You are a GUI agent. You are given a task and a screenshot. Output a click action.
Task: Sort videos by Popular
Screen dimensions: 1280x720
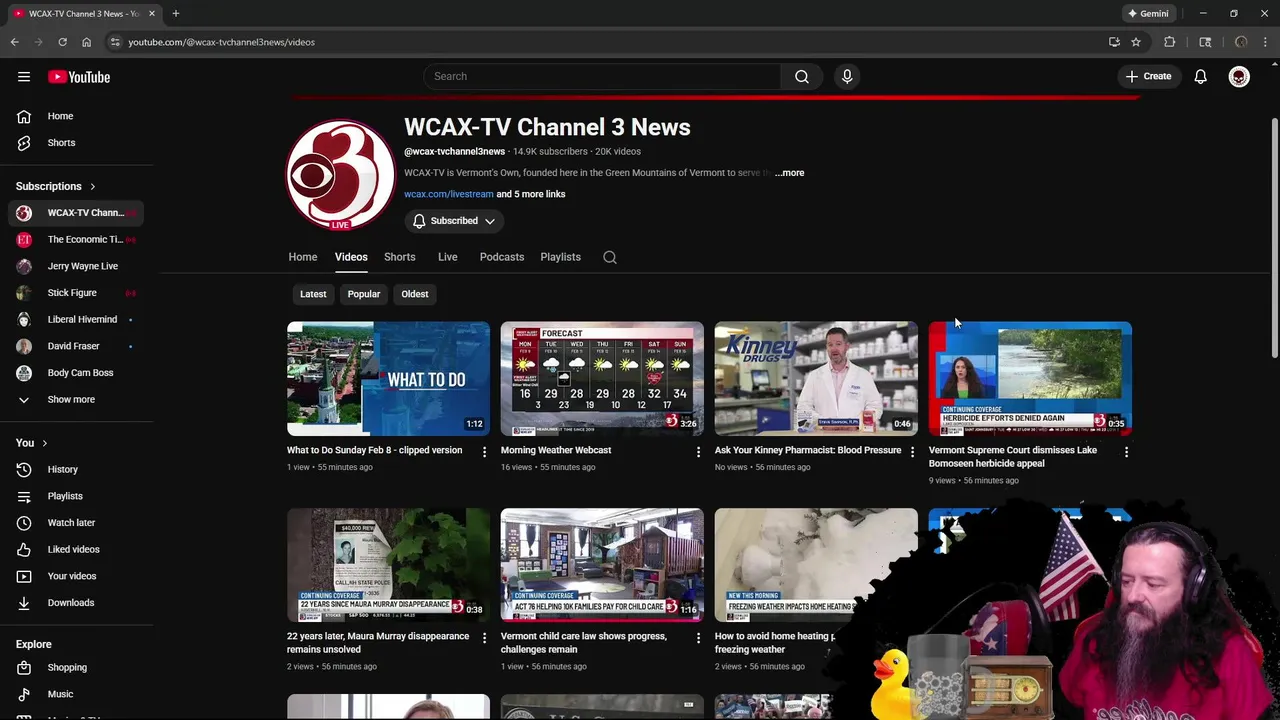coord(364,294)
